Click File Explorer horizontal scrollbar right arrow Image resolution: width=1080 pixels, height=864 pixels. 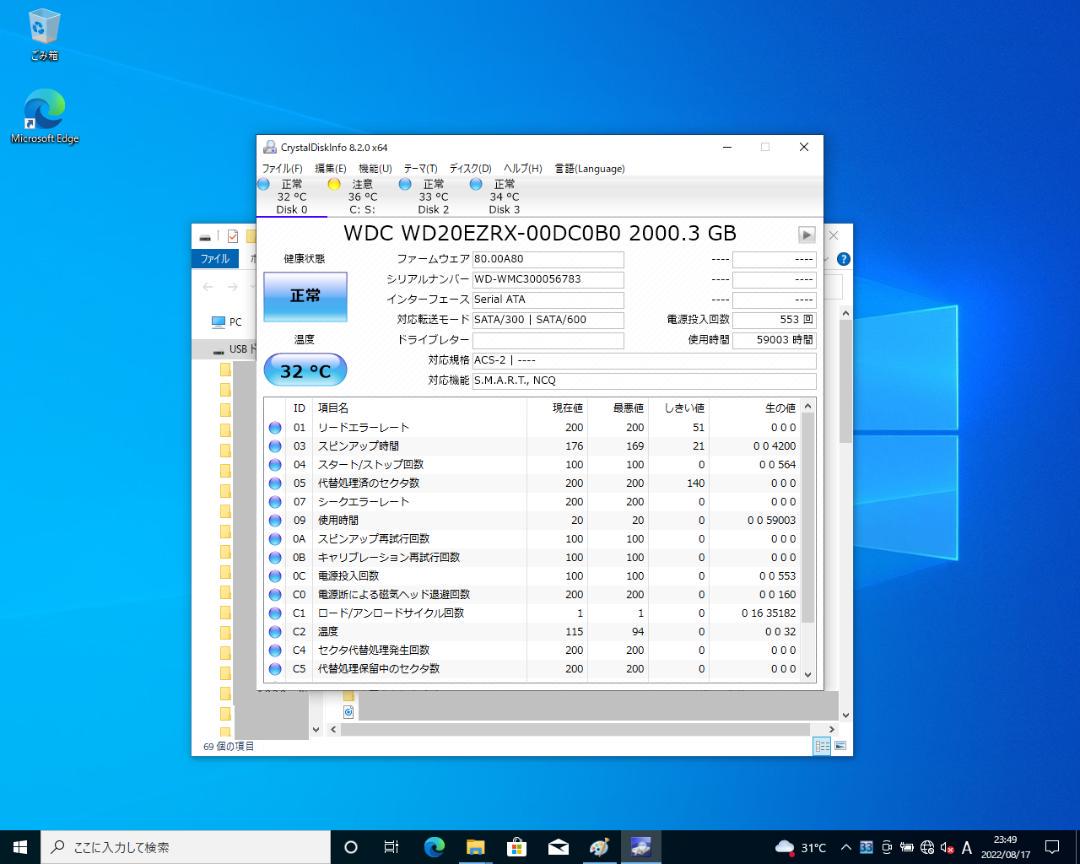click(832, 729)
